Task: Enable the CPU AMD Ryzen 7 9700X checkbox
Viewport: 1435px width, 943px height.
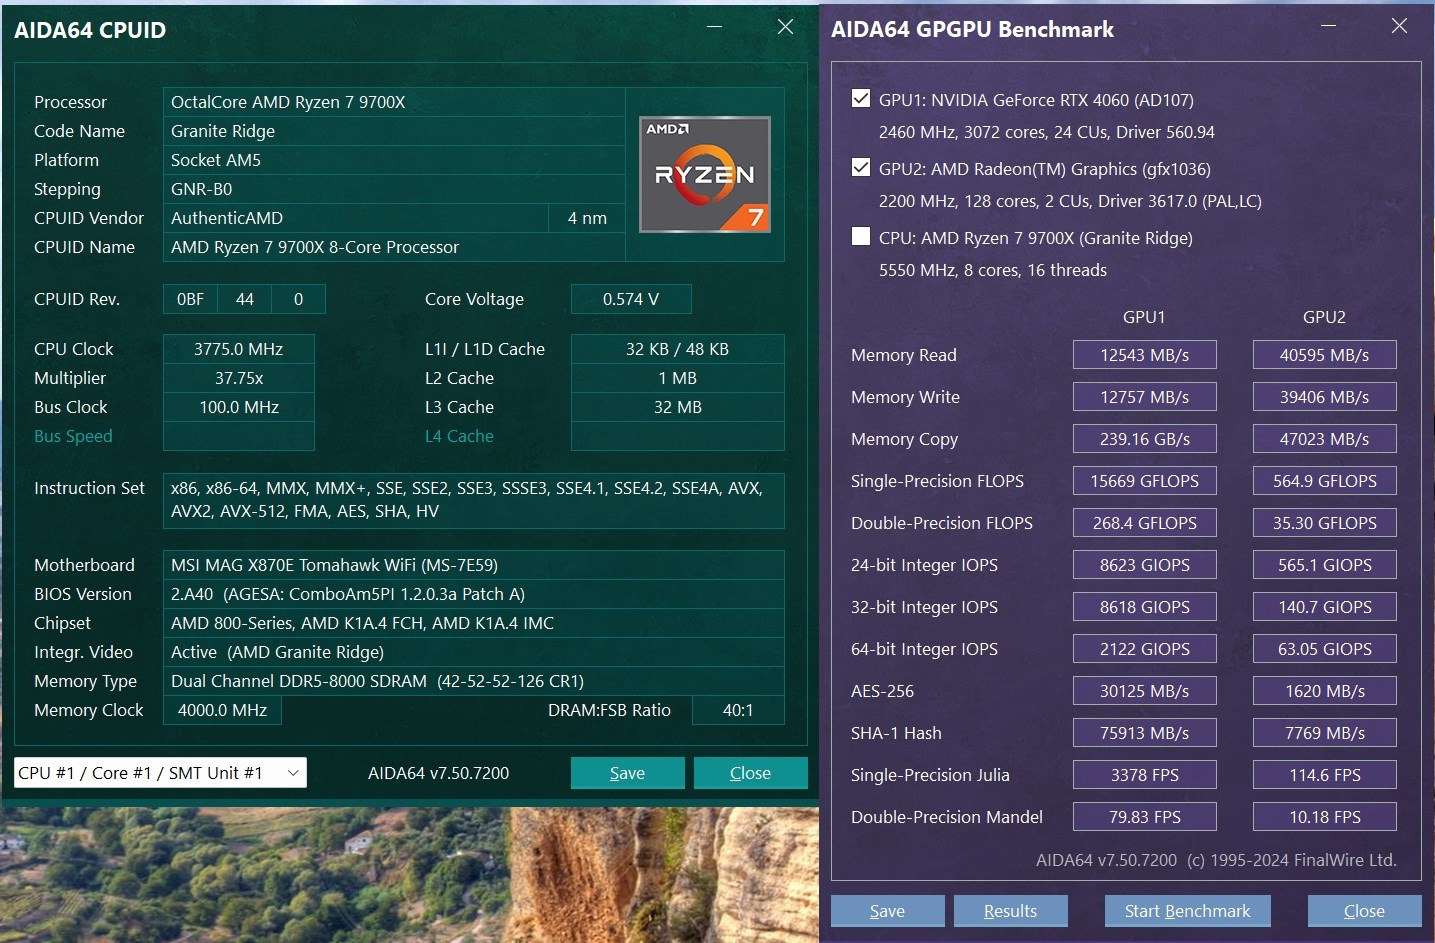Action: point(860,236)
